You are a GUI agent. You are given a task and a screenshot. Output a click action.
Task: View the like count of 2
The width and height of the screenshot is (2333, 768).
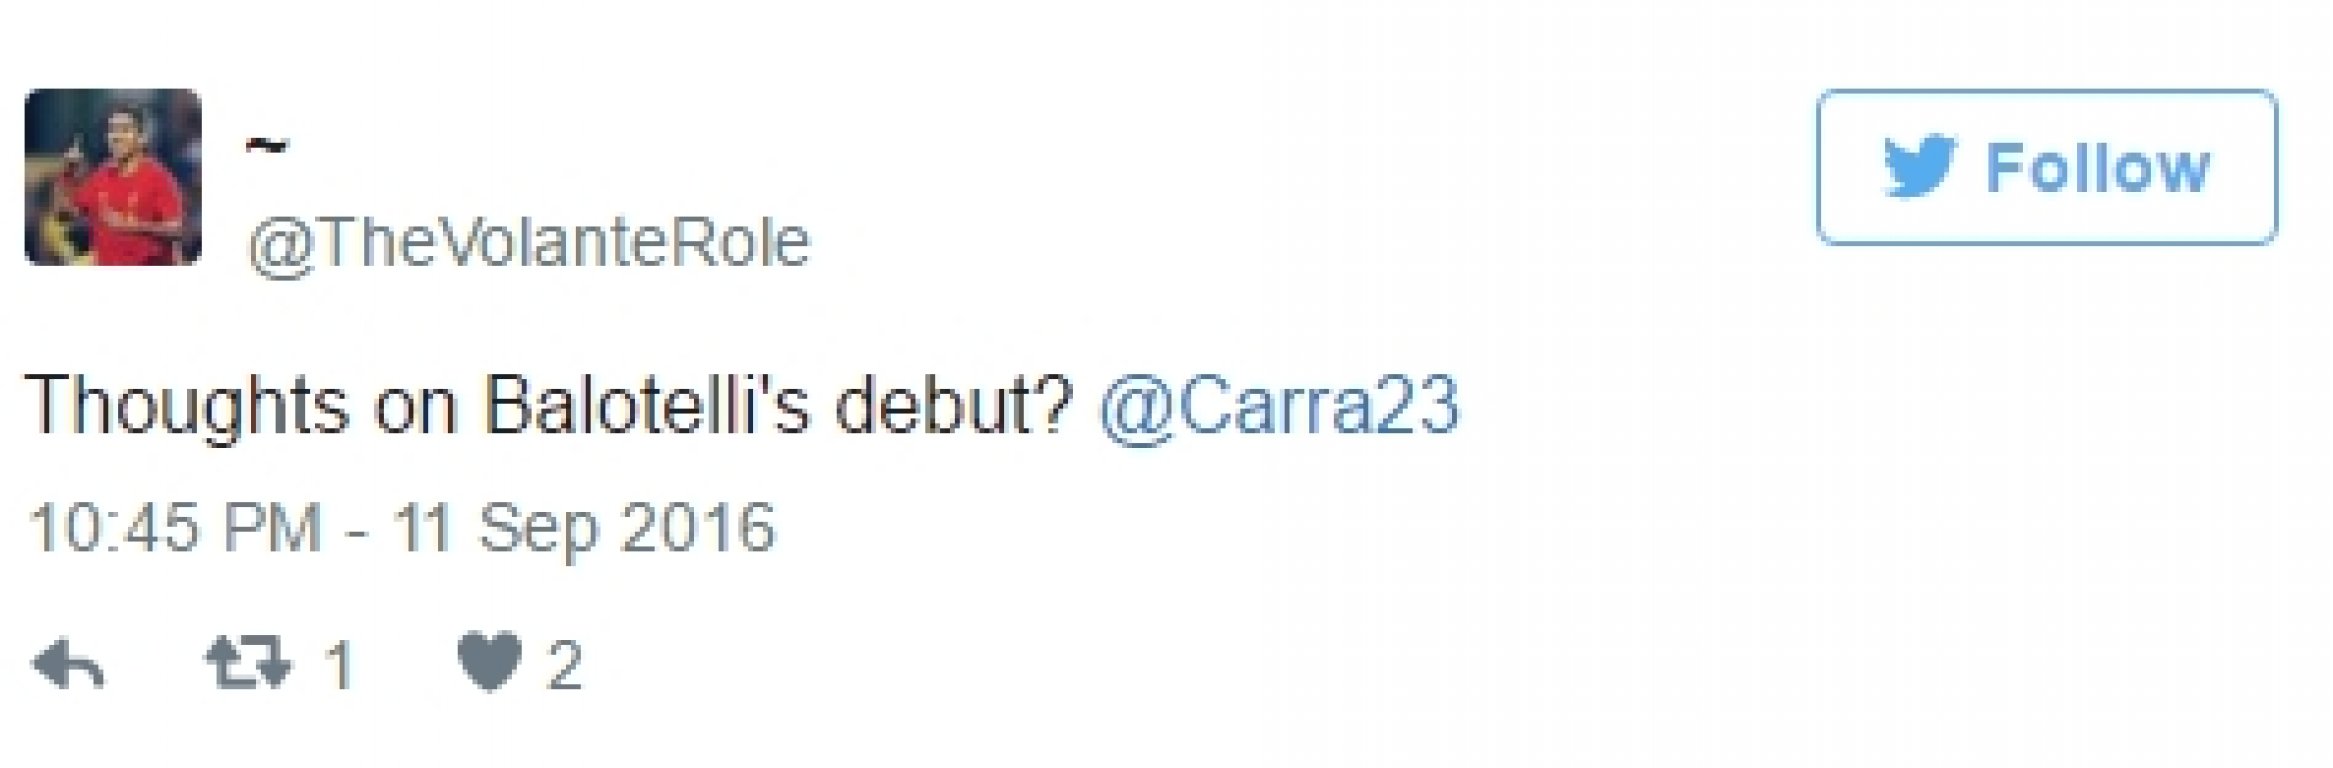(566, 666)
